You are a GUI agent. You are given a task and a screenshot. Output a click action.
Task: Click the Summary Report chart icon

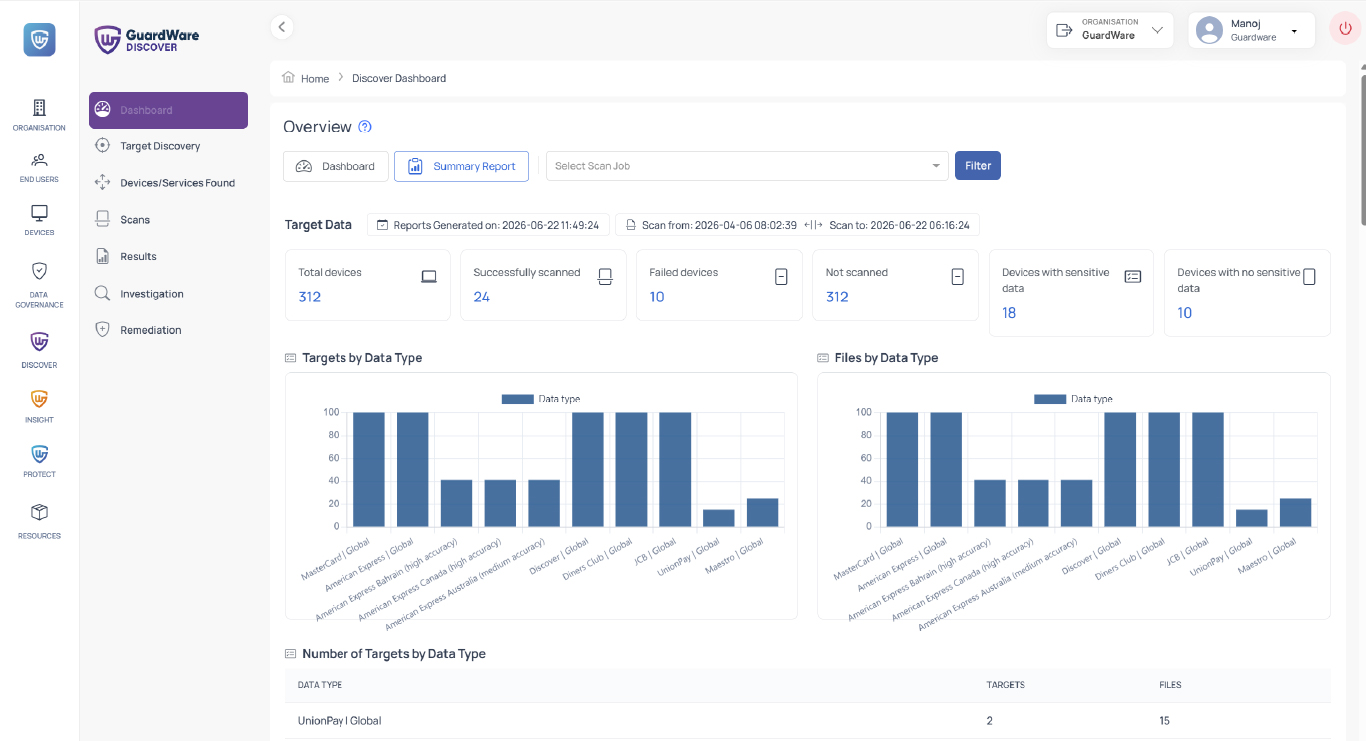[415, 166]
